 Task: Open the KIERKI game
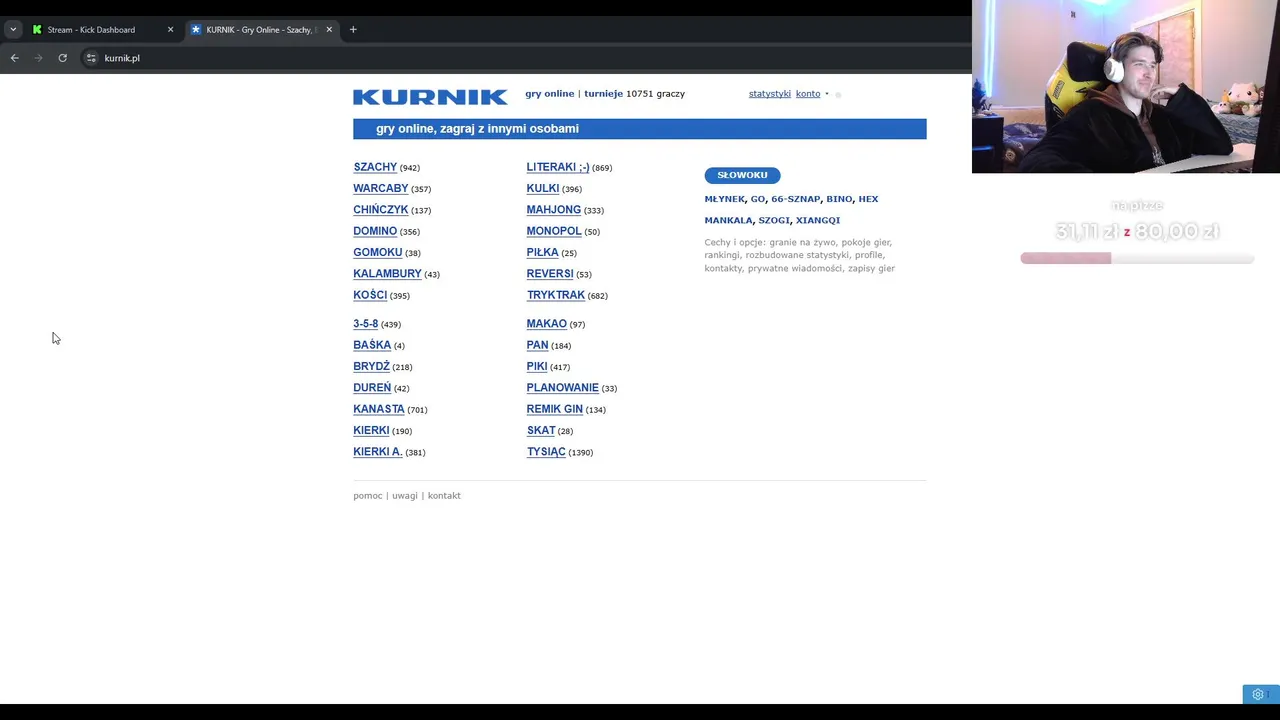pyautogui.click(x=371, y=431)
